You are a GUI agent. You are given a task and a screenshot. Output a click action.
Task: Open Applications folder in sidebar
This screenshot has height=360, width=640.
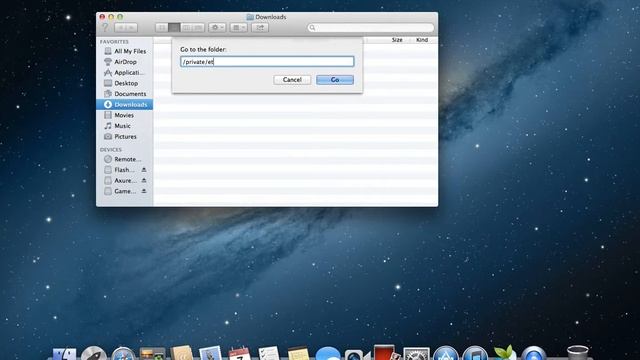tap(125, 72)
